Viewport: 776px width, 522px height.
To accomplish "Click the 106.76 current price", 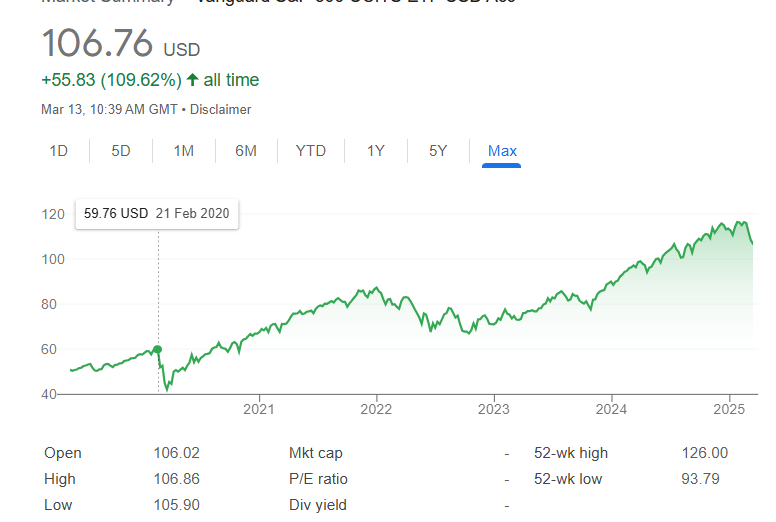I will (x=97, y=43).
